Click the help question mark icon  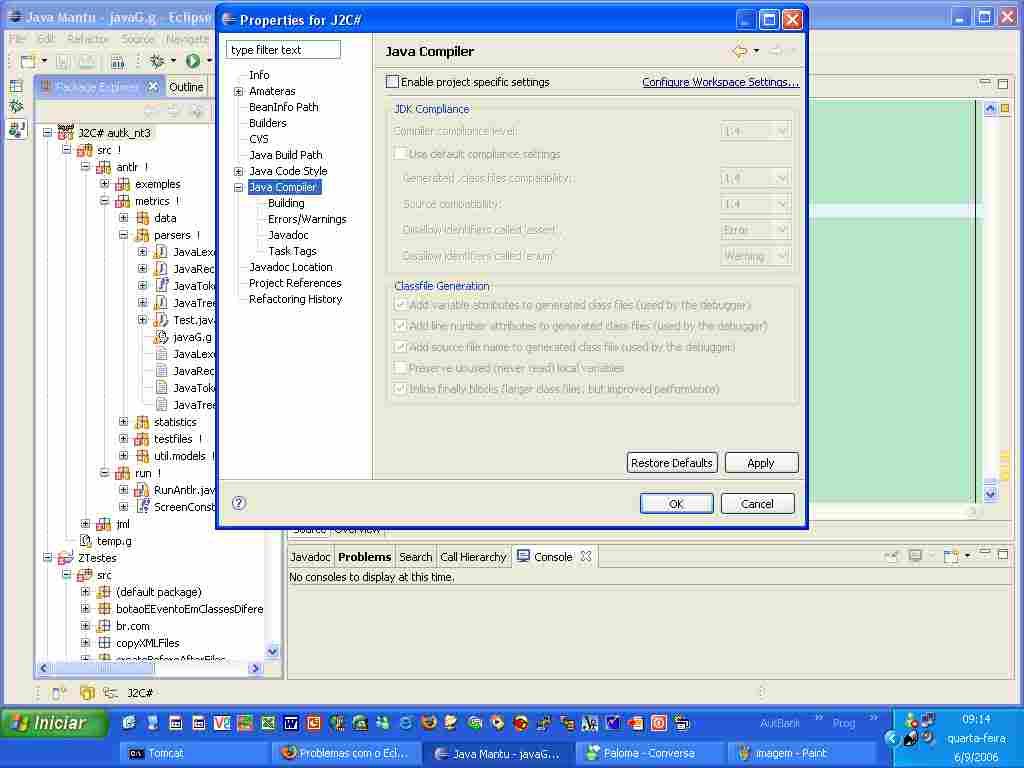239,503
